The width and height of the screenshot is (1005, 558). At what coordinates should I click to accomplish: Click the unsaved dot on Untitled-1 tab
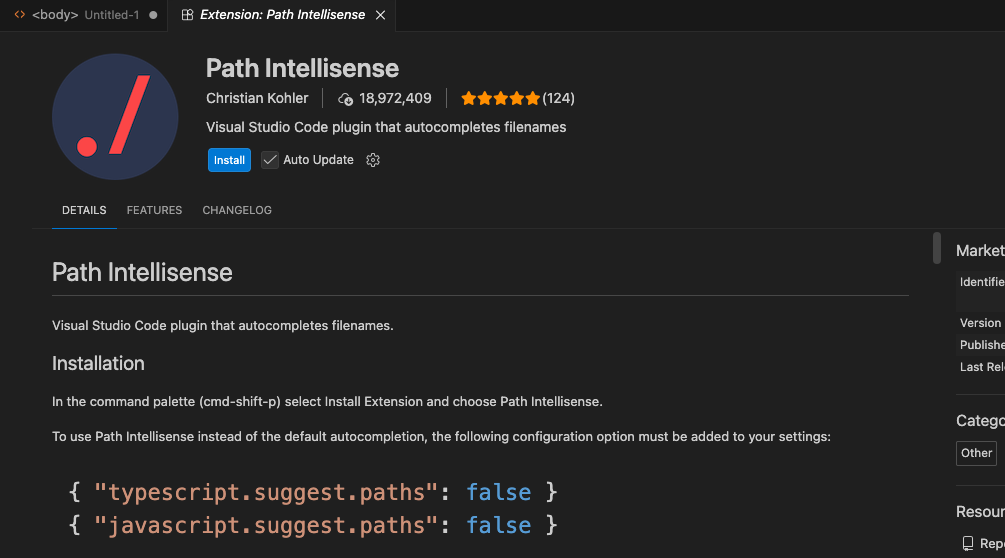tap(153, 15)
